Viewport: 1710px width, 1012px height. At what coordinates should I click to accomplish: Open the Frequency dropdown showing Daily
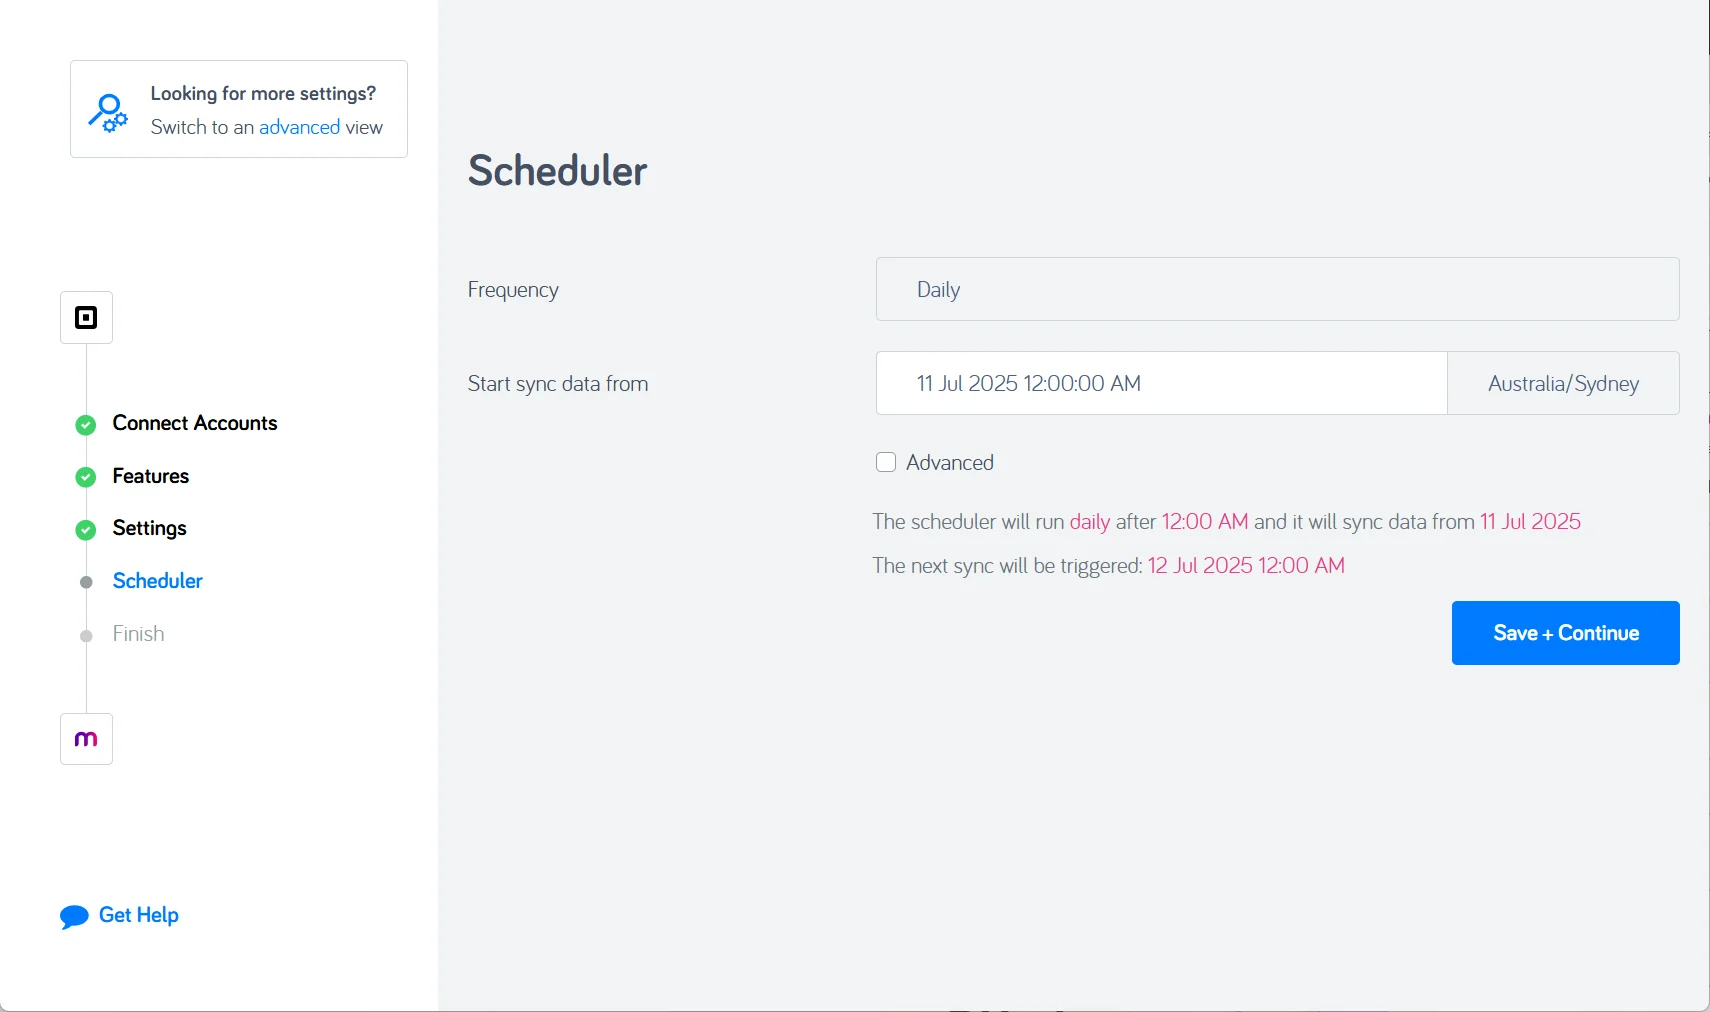[1277, 289]
